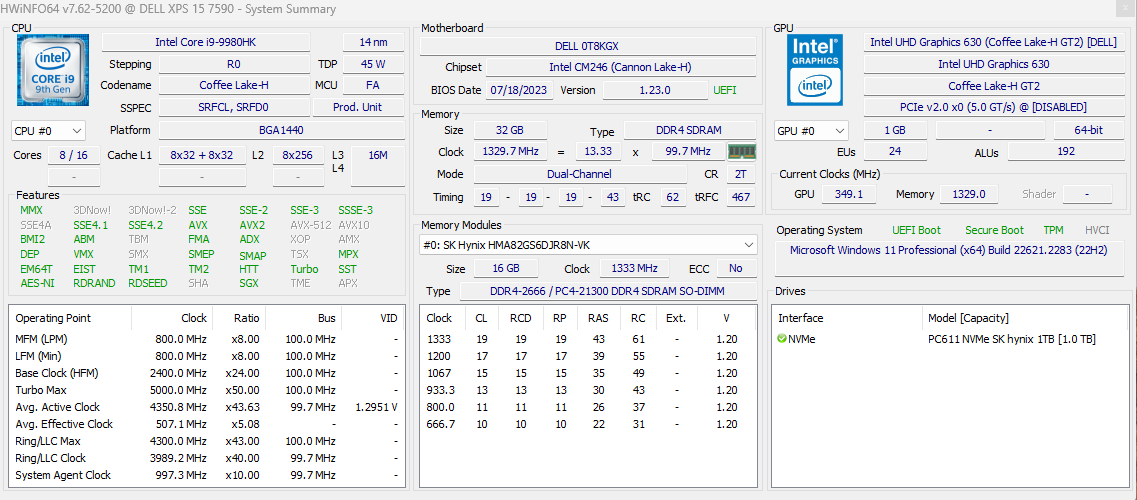Click the GPU clock 349.1 value
This screenshot has height=500, width=1137.
click(x=849, y=194)
